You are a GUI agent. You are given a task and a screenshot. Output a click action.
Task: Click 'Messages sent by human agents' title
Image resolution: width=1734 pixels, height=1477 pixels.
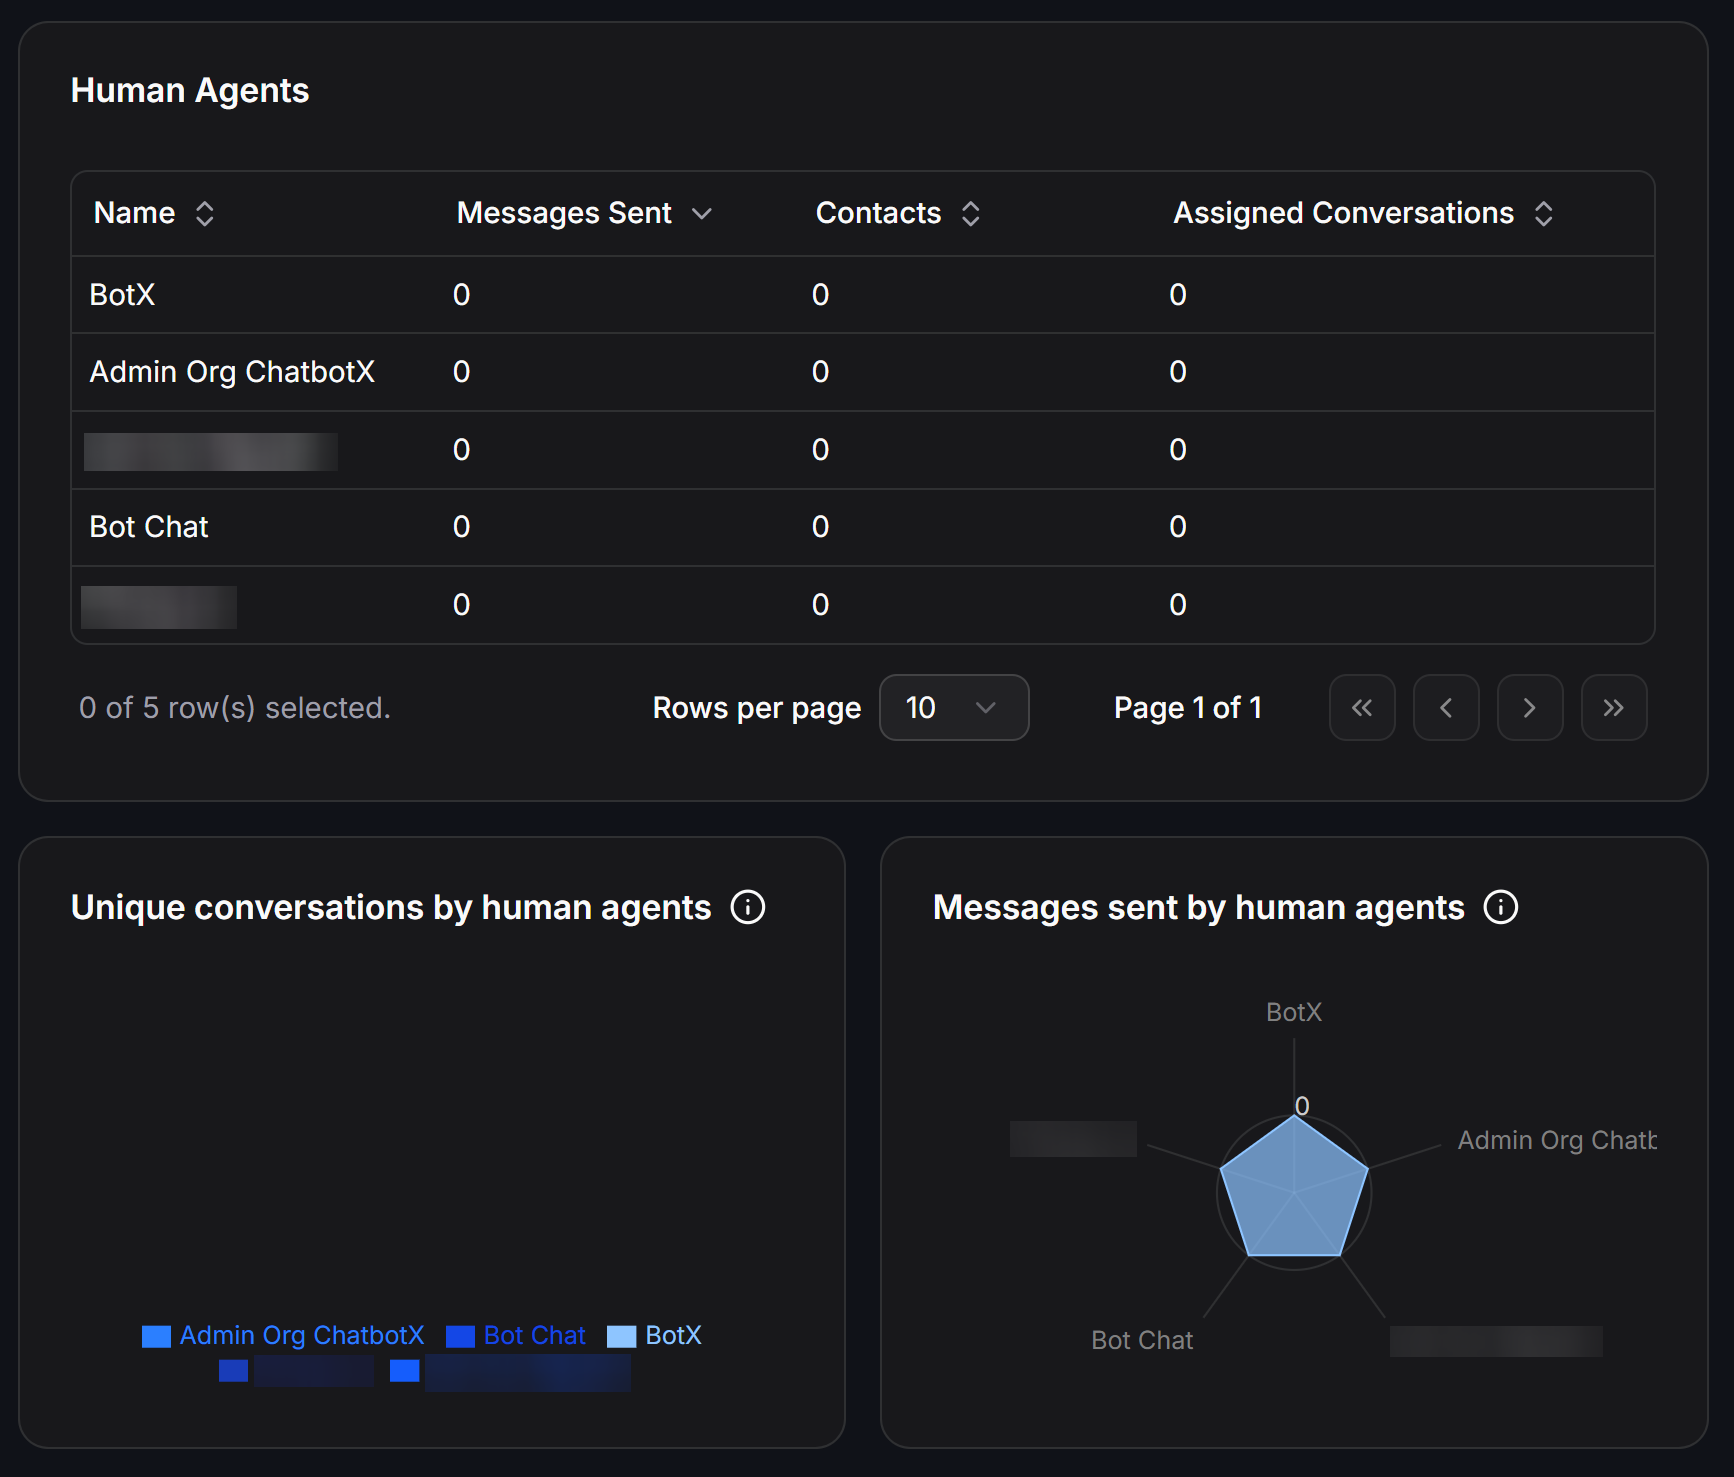(x=1199, y=907)
